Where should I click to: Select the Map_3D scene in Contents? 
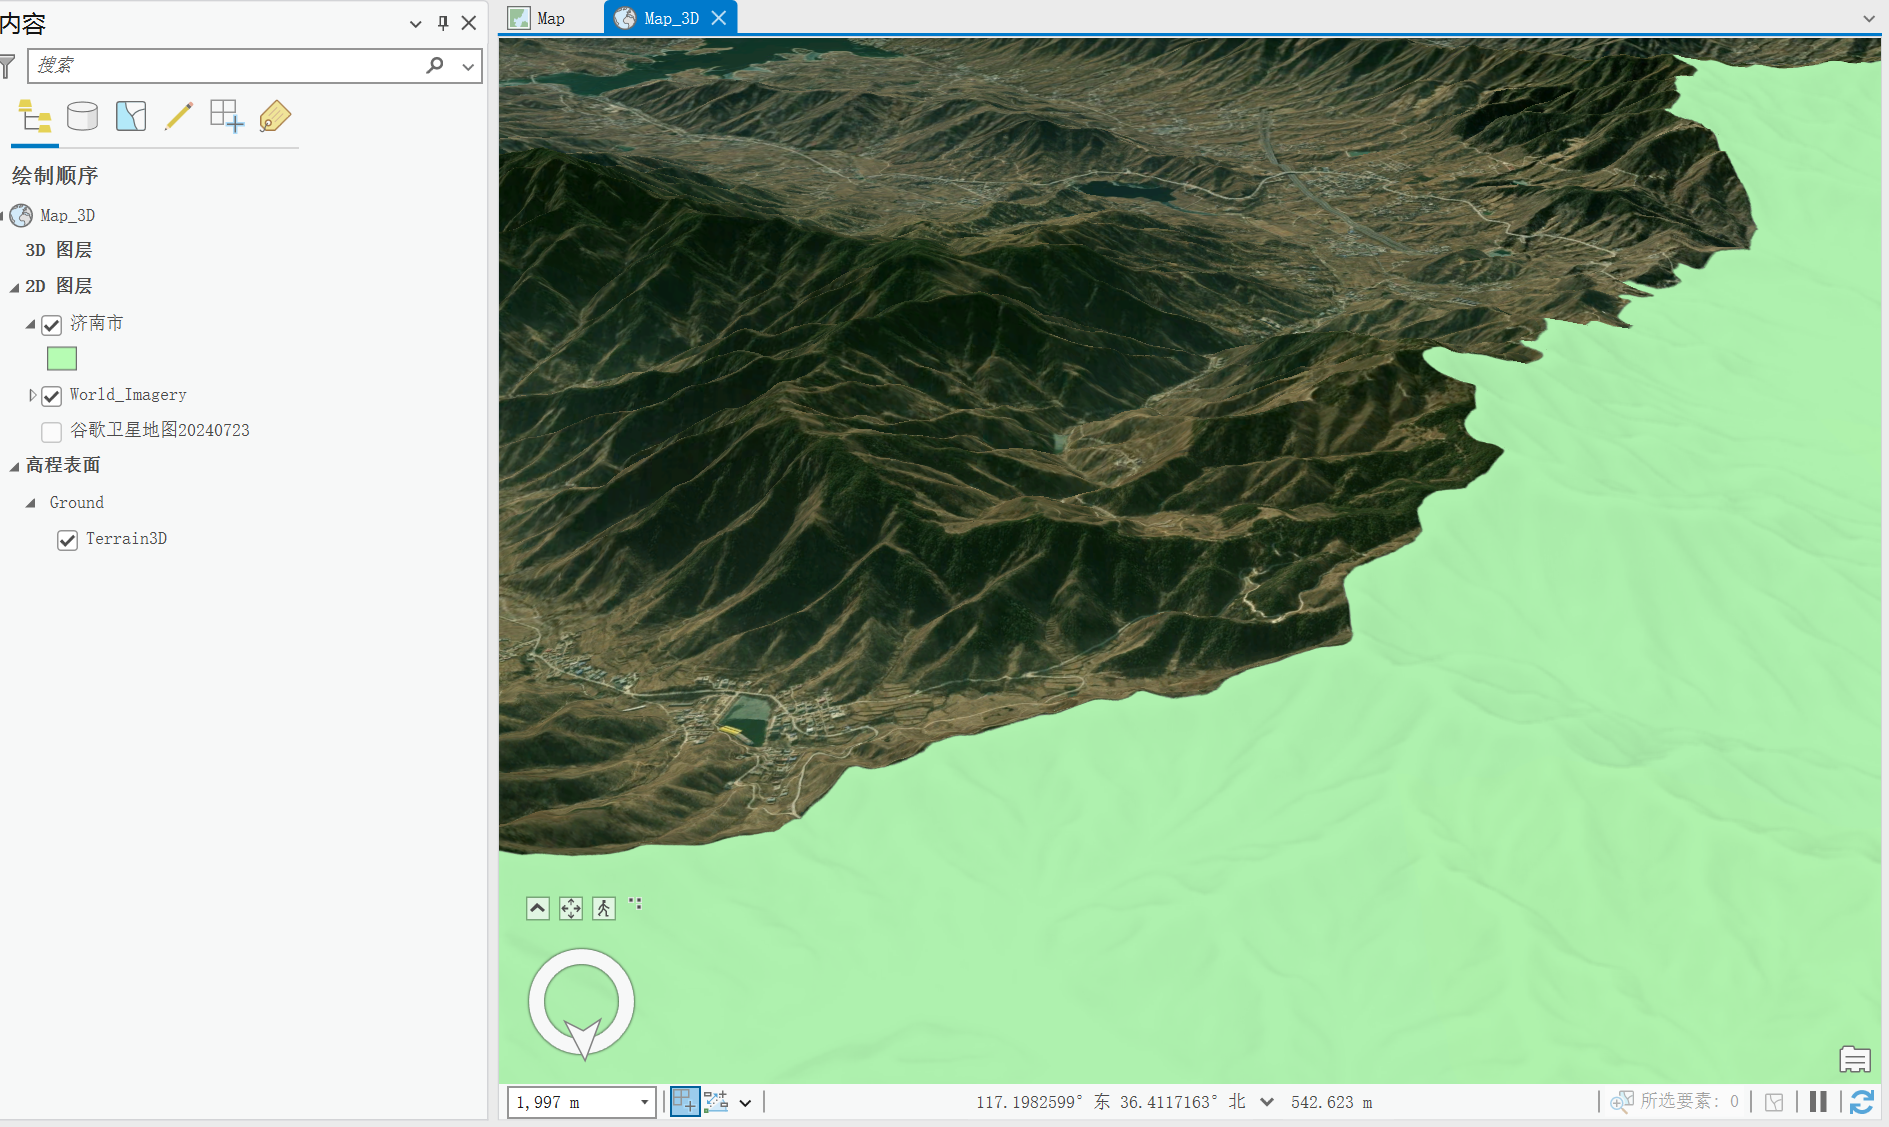[x=67, y=215]
